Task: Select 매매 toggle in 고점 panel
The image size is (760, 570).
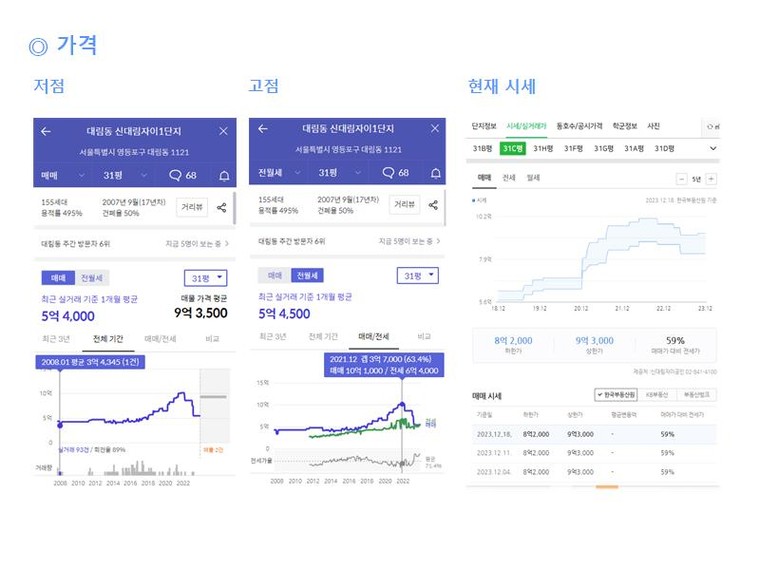Action: (274, 275)
